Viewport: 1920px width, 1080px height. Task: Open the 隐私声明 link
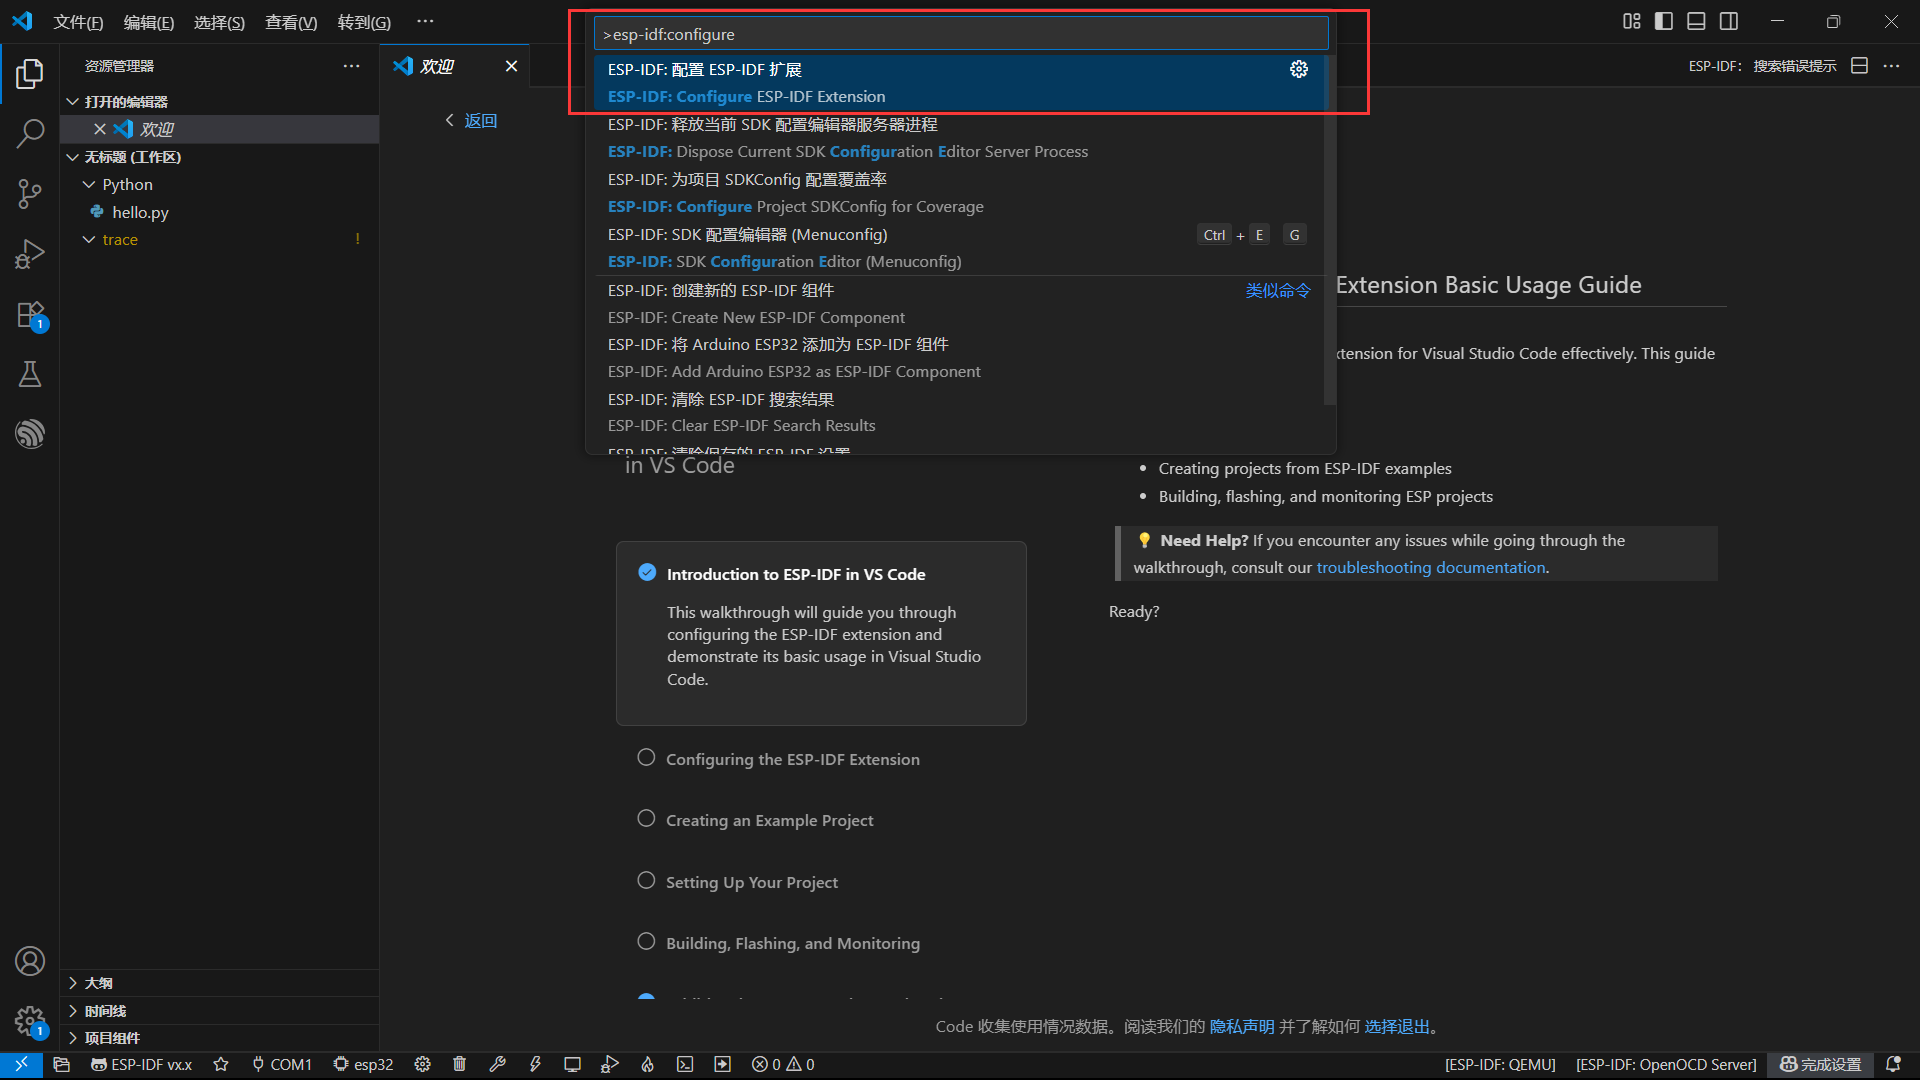click(x=1242, y=1026)
